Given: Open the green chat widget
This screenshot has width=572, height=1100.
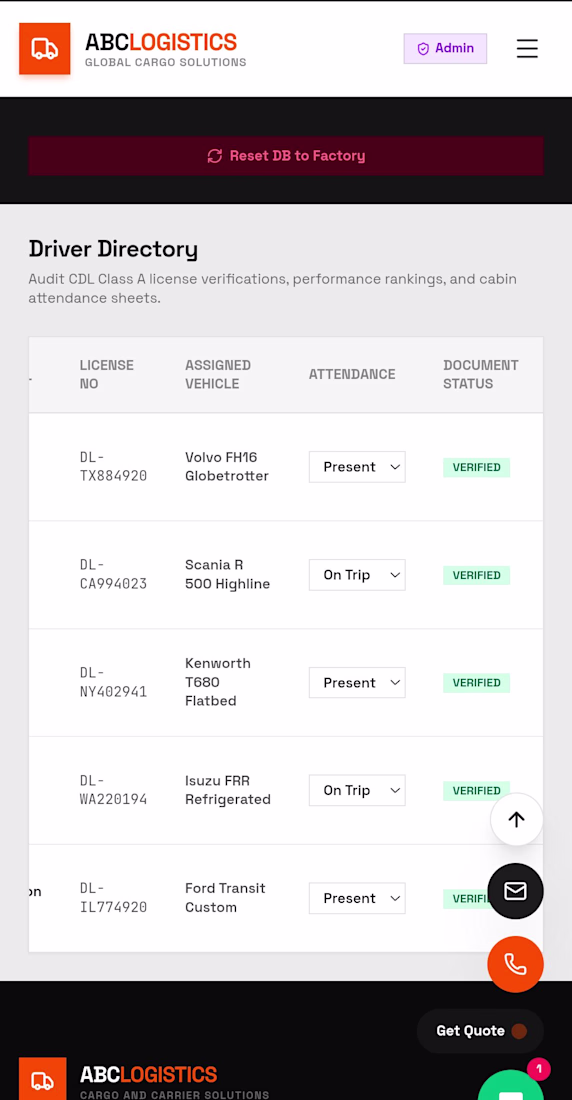Looking at the screenshot, I should pyautogui.click(x=511, y=1085).
